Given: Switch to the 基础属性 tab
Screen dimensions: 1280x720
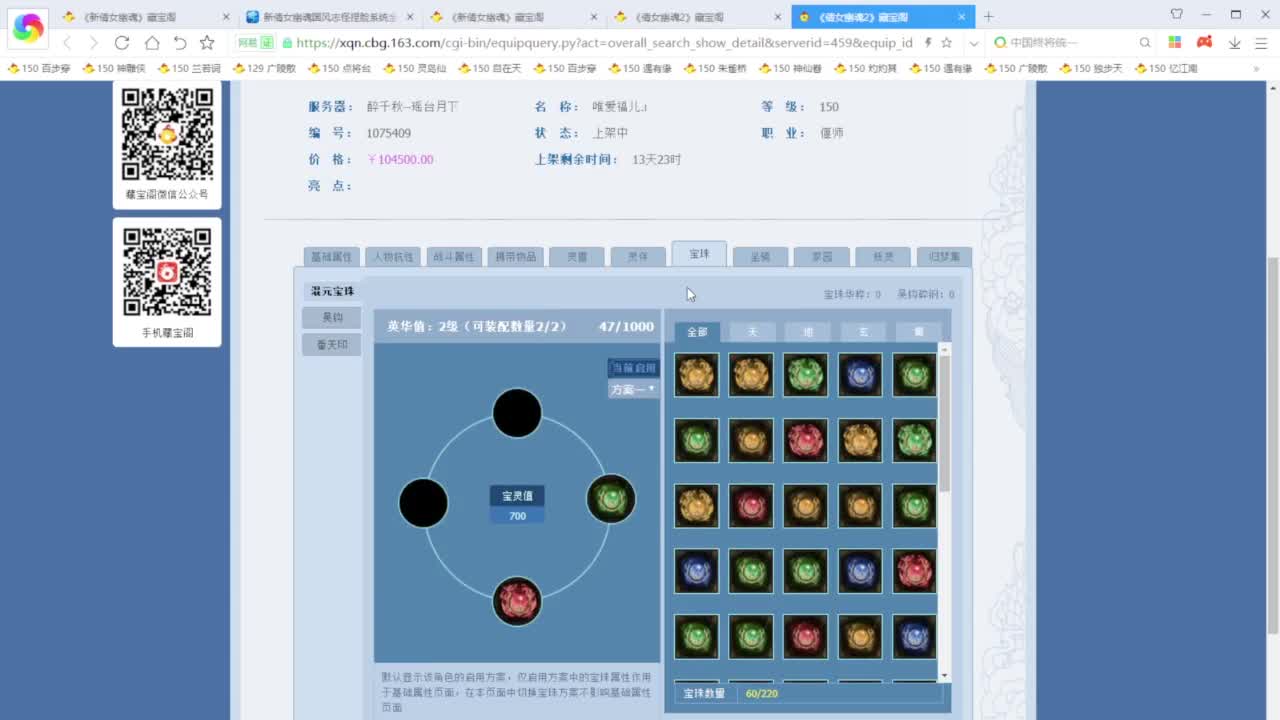Looking at the screenshot, I should point(331,256).
